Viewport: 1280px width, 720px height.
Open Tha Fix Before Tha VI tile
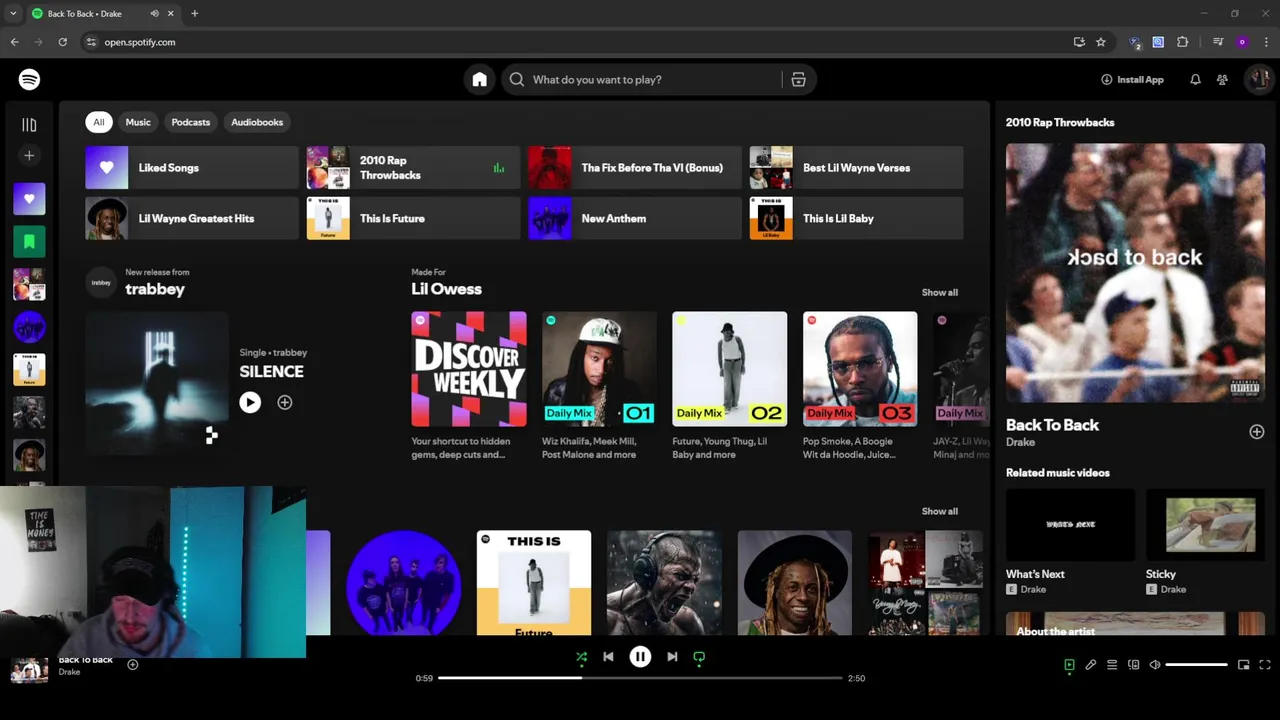click(635, 168)
